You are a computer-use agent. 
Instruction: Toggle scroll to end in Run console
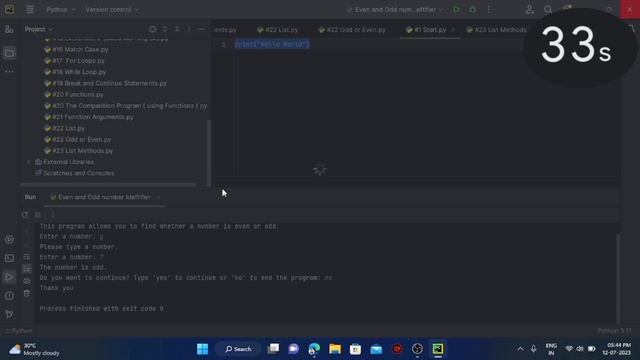point(27,269)
